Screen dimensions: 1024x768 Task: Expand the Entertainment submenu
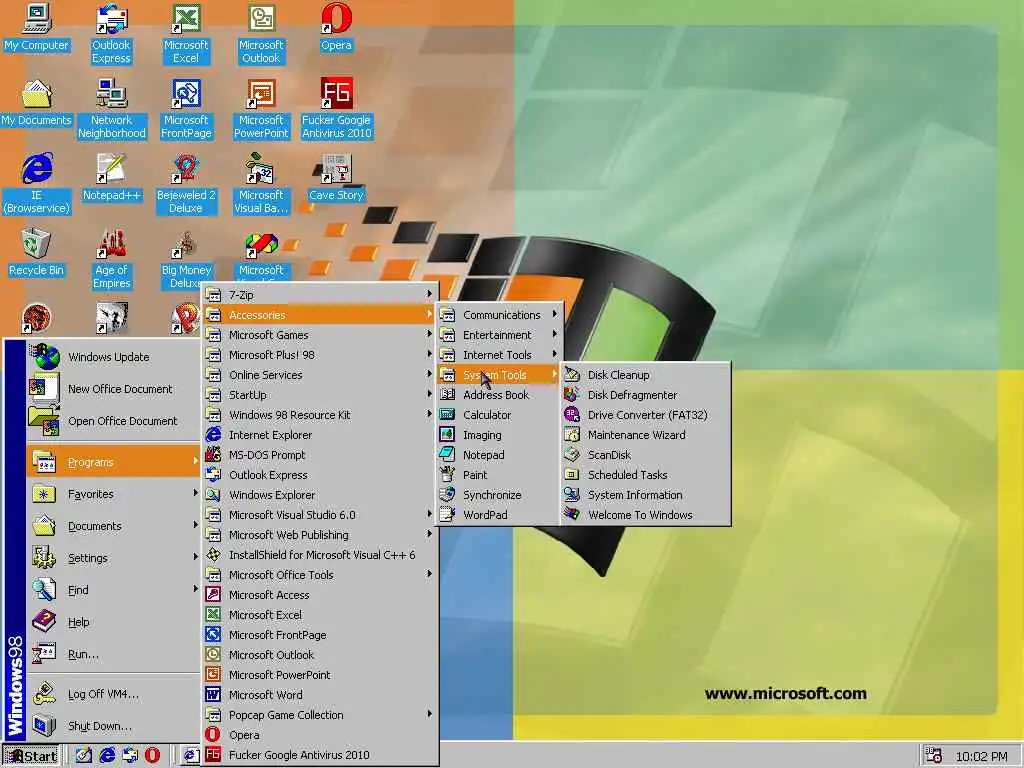pyautogui.click(x=500, y=334)
